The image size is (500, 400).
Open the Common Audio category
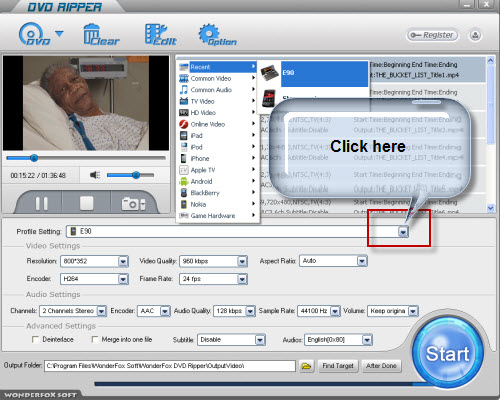pyautogui.click(x=217, y=90)
